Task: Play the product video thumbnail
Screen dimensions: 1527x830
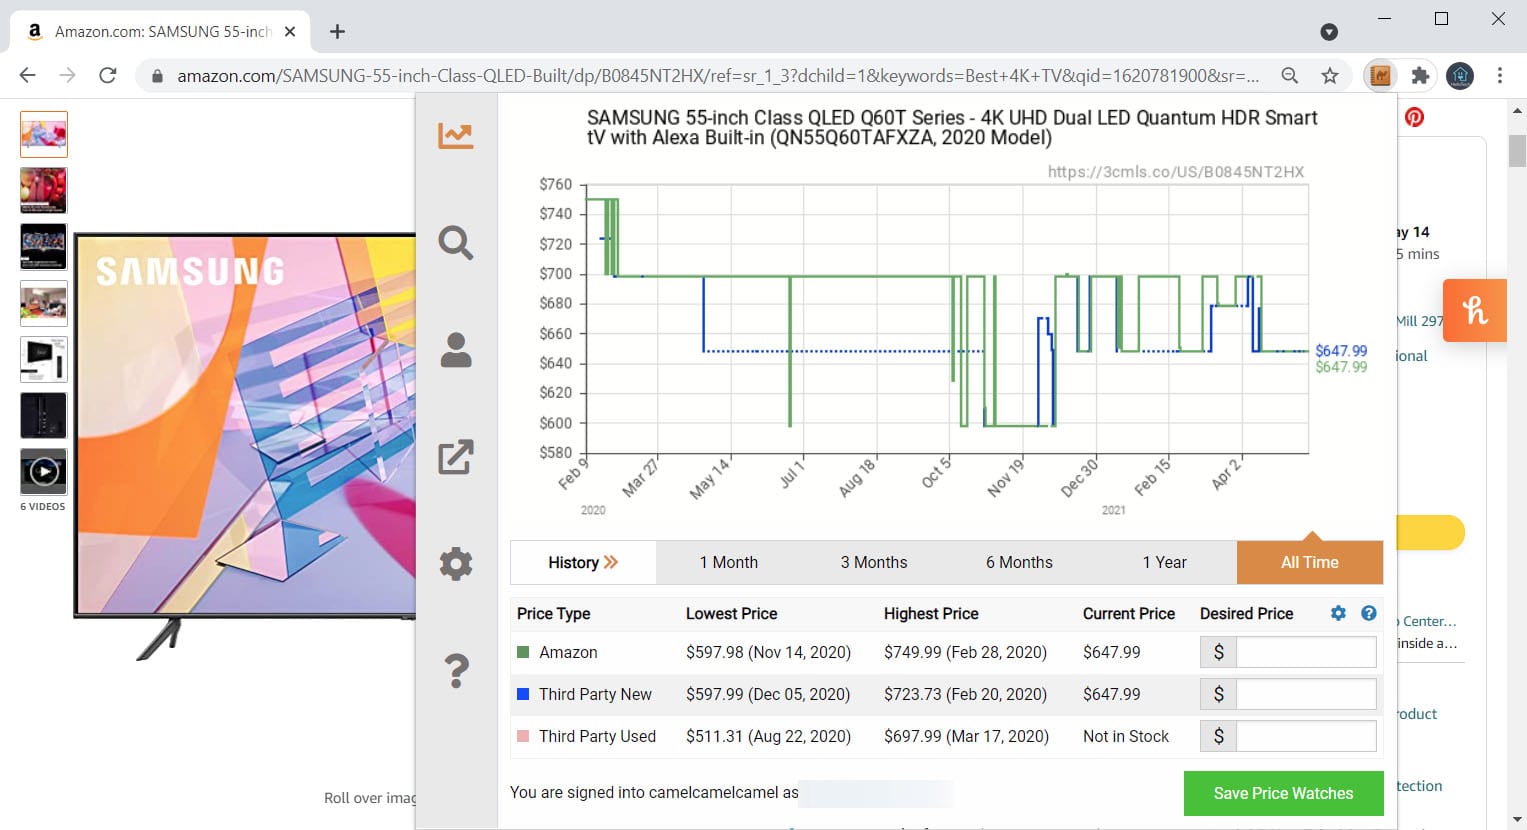Action: click(44, 471)
